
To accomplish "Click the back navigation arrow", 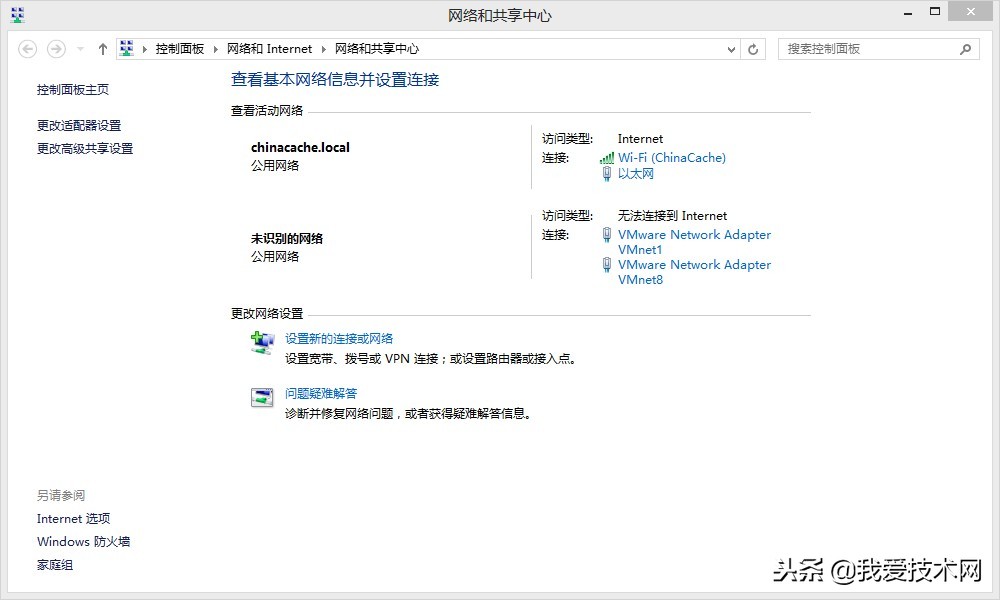I will (30, 48).
